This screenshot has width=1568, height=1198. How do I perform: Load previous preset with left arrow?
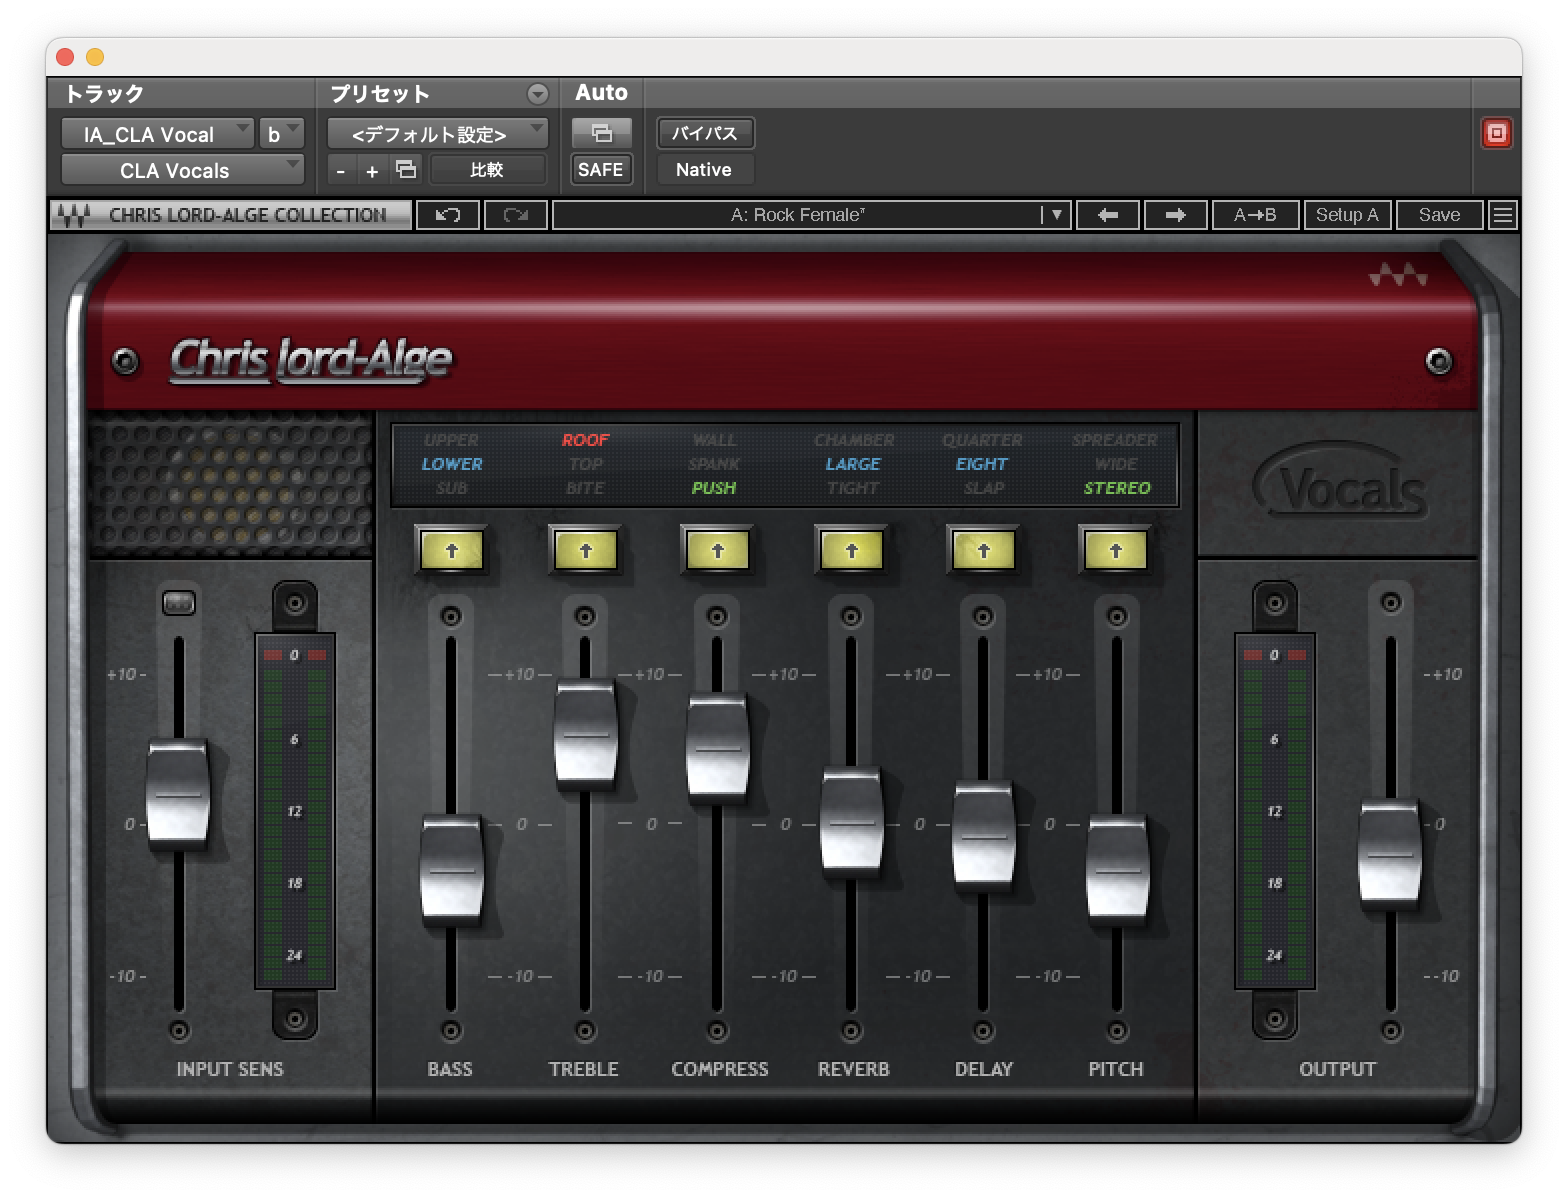coord(1107,215)
